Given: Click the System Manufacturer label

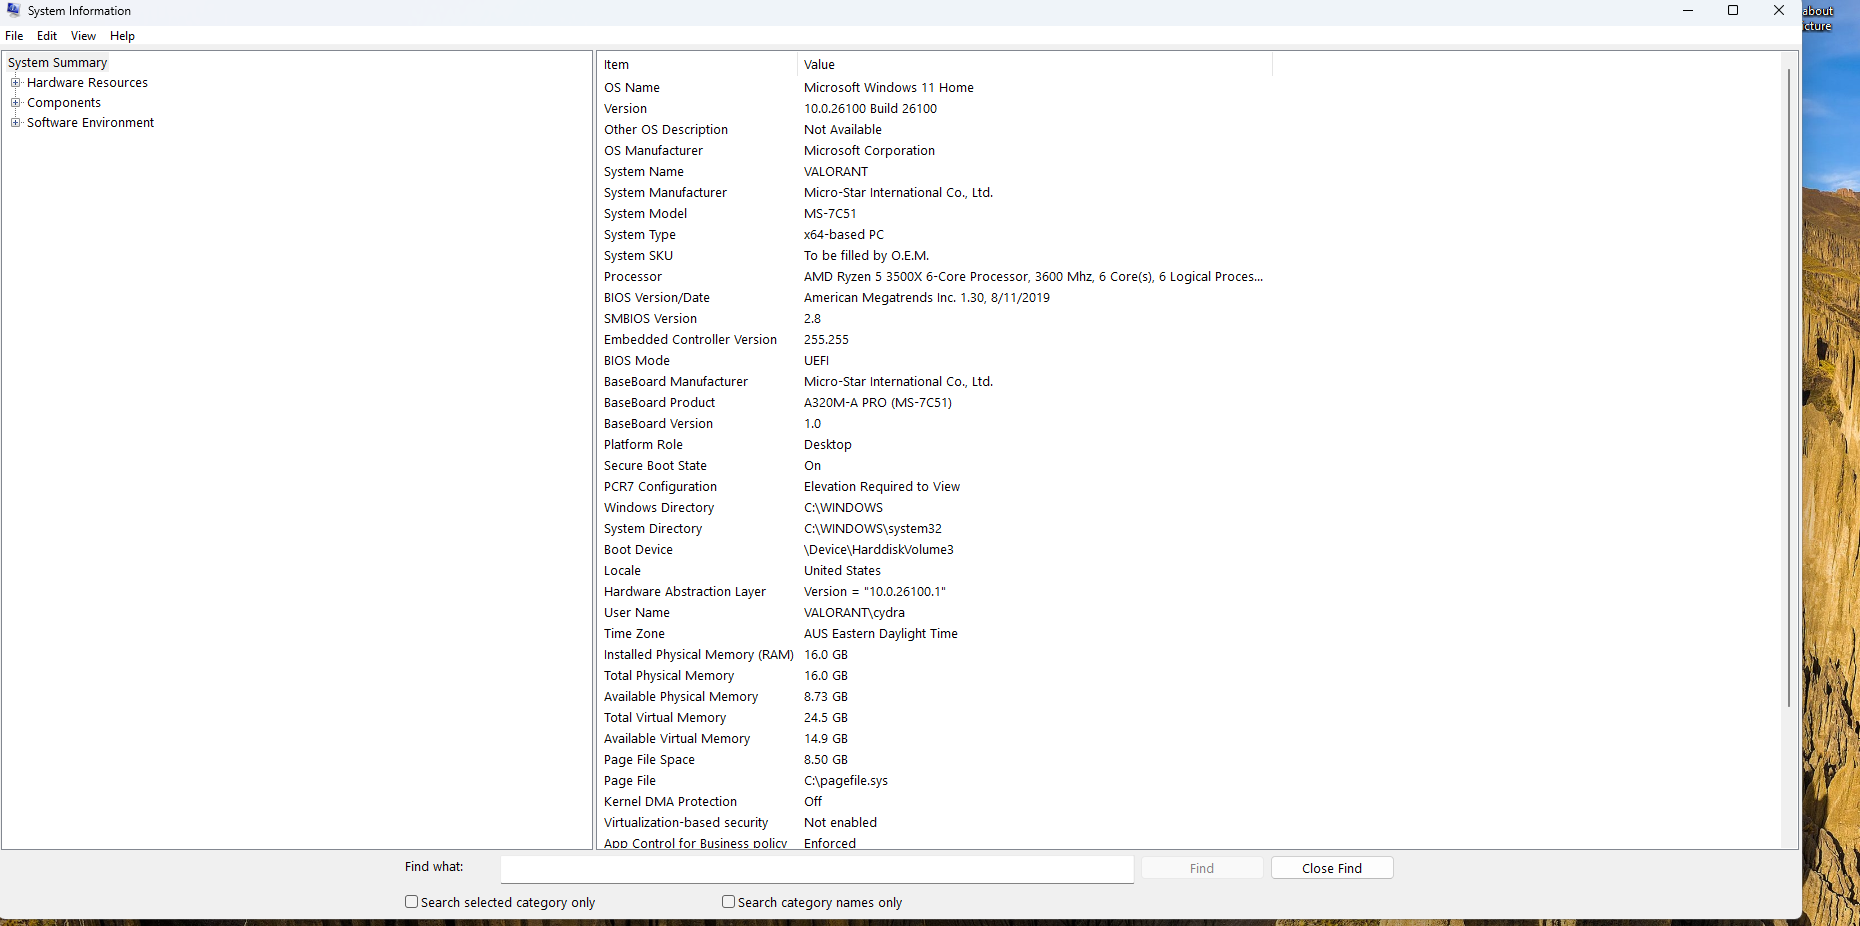Looking at the screenshot, I should tap(665, 193).
